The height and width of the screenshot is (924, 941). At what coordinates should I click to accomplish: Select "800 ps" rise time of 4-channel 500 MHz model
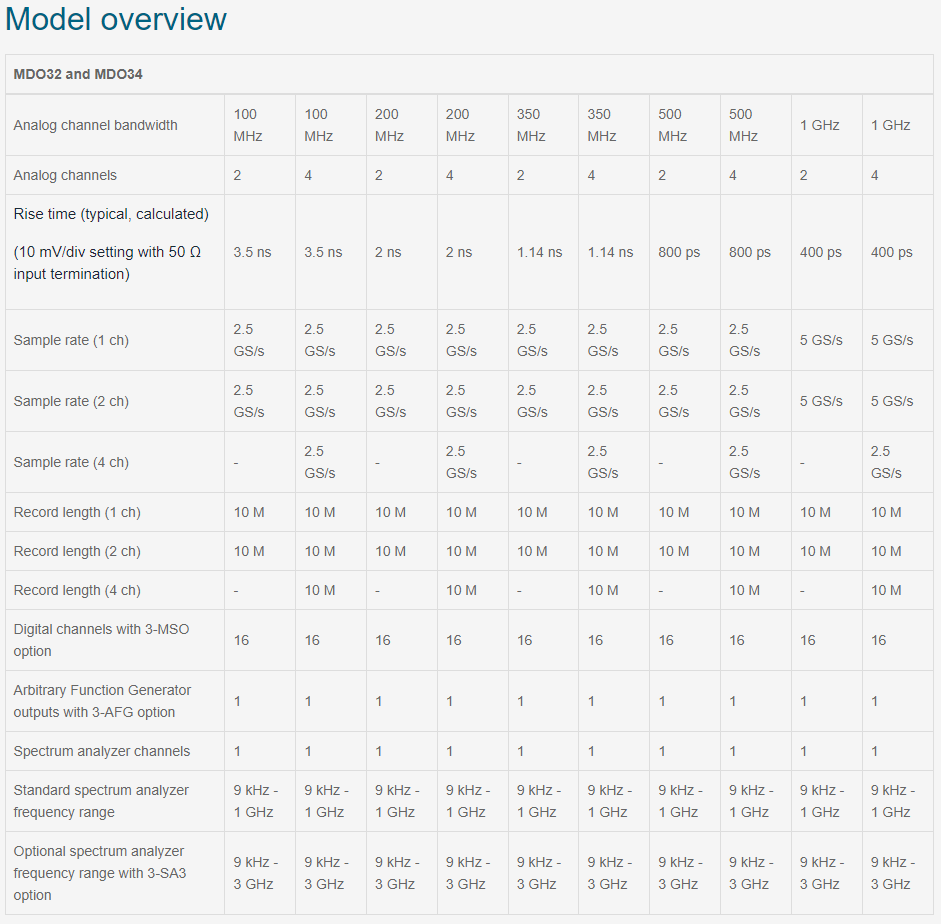click(750, 252)
